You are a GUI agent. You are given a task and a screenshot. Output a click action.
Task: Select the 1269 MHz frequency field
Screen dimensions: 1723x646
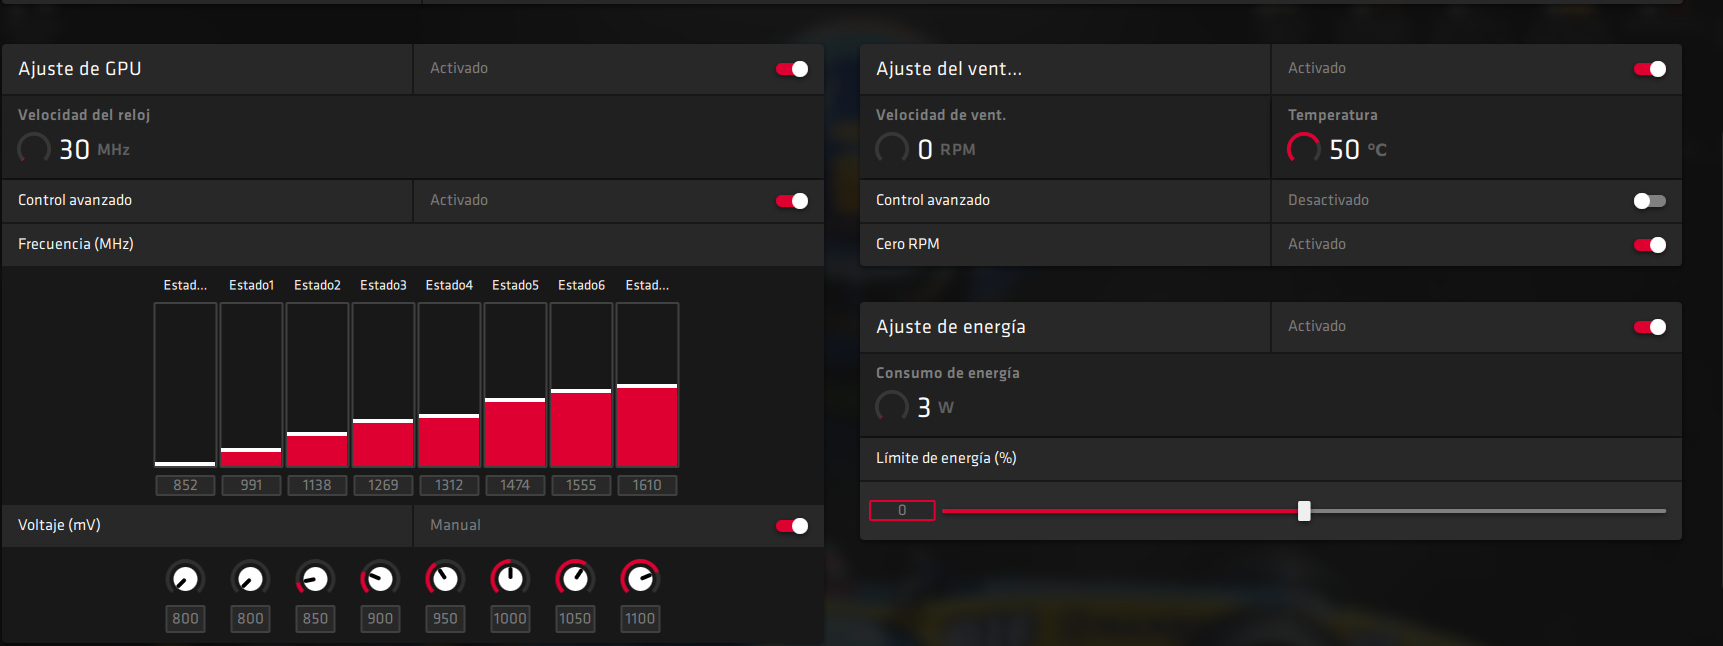point(383,485)
